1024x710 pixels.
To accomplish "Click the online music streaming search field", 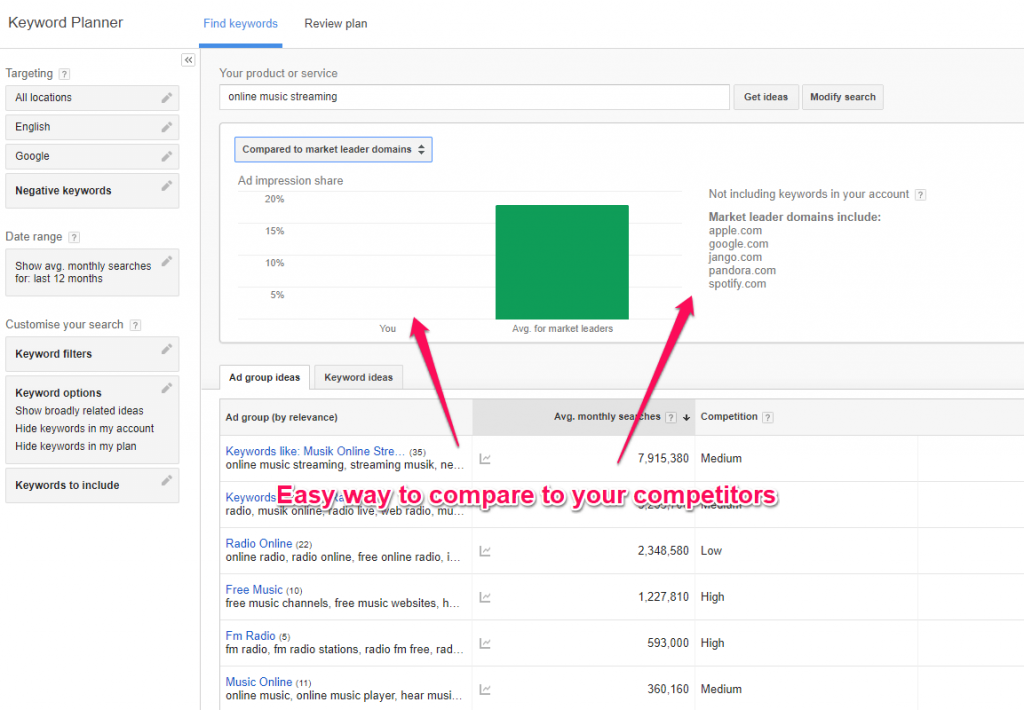I will click(474, 97).
